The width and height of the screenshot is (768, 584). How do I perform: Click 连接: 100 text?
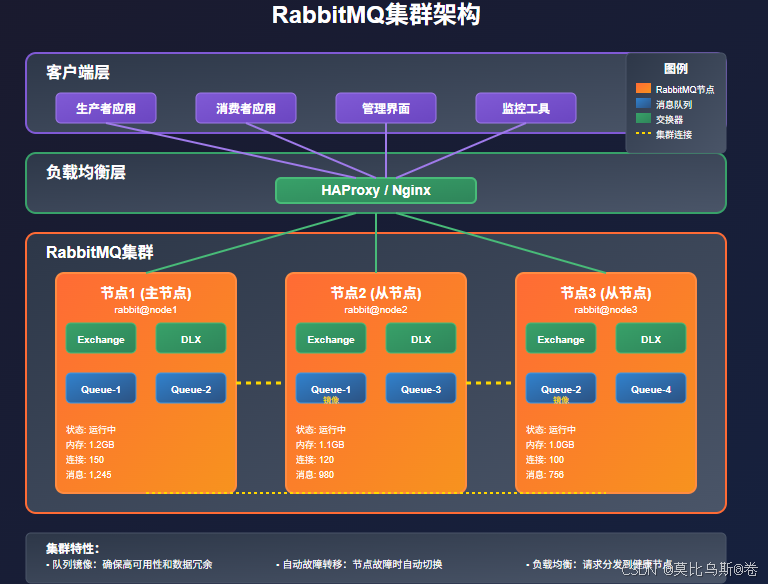click(x=545, y=460)
